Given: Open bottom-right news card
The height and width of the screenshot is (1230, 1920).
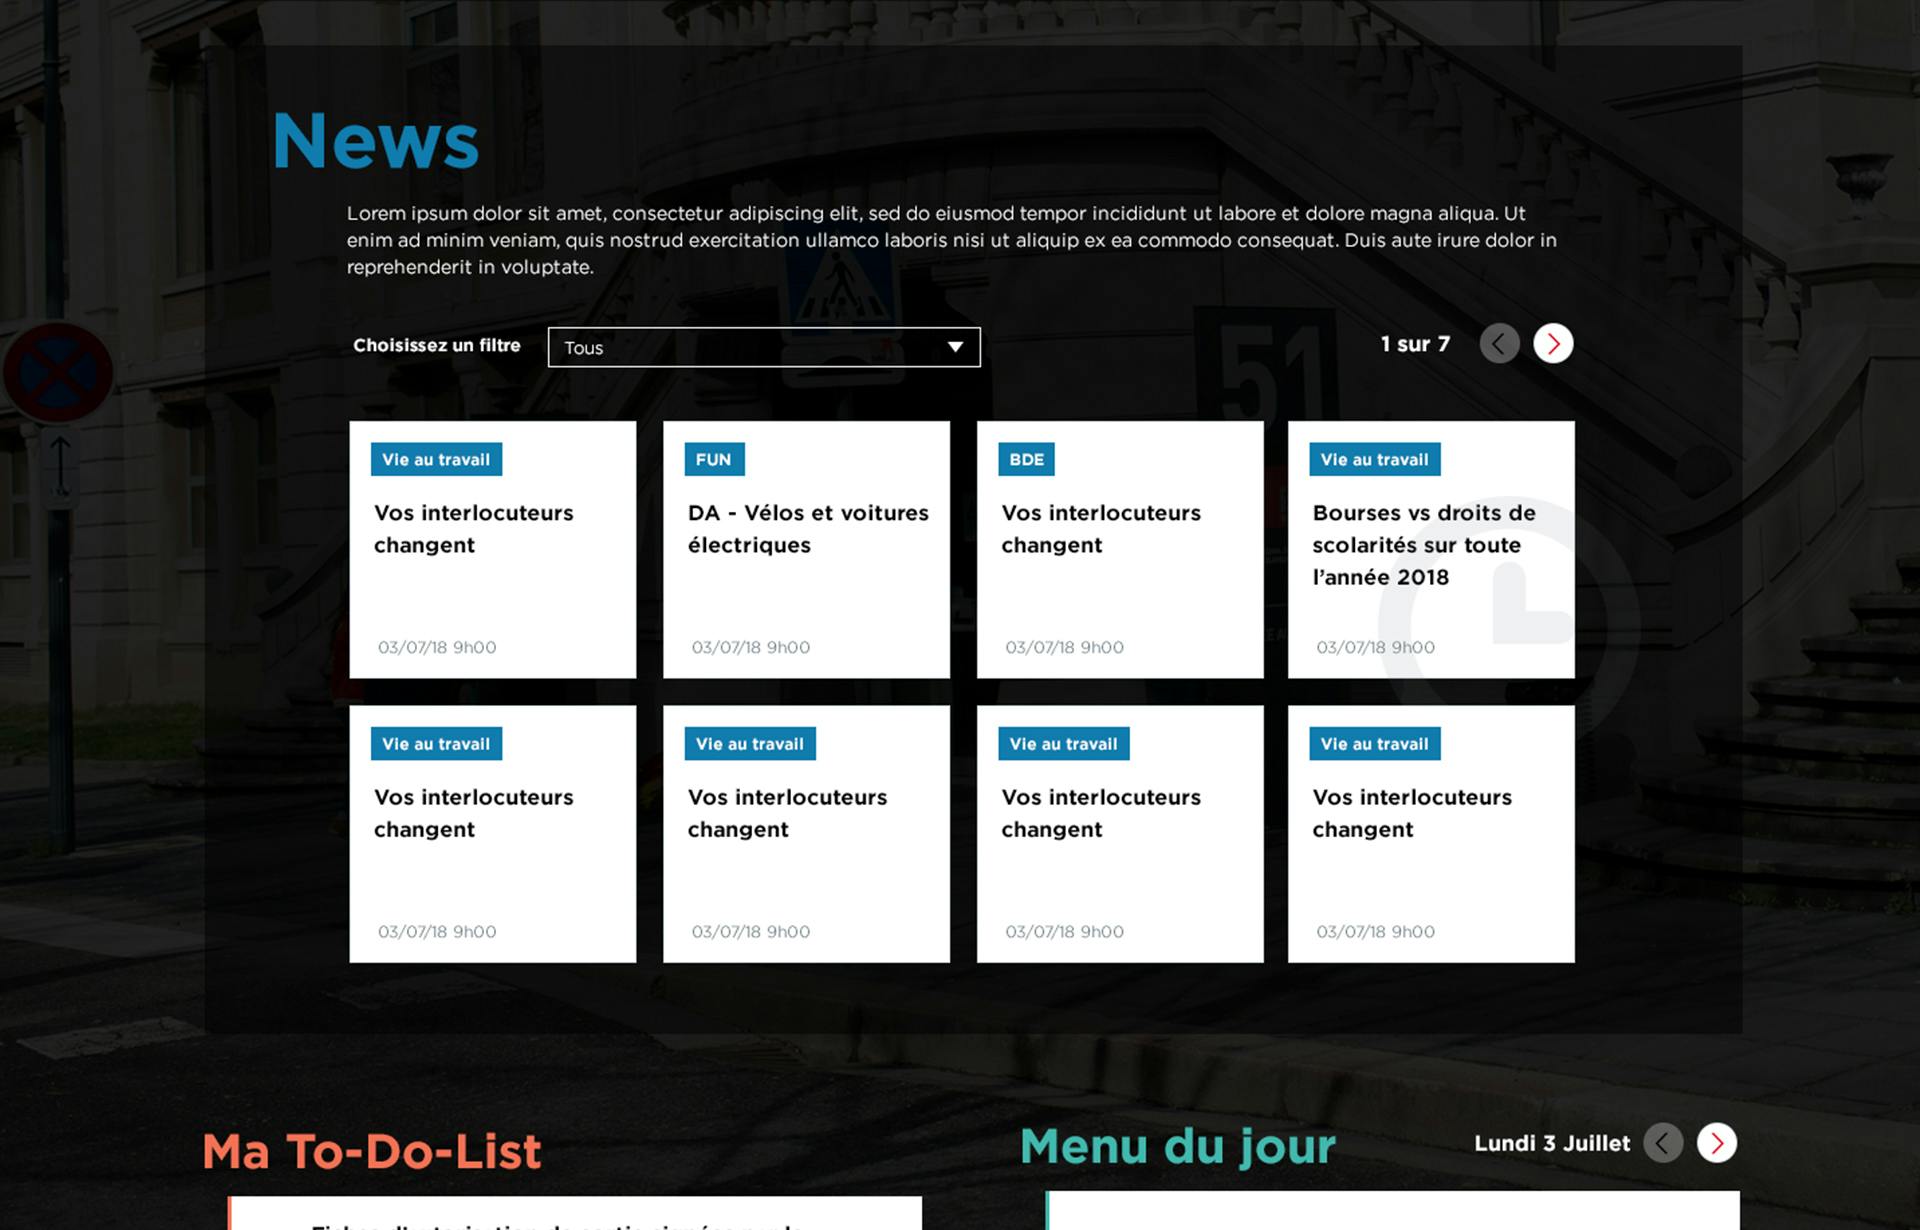Looking at the screenshot, I should point(1431,834).
